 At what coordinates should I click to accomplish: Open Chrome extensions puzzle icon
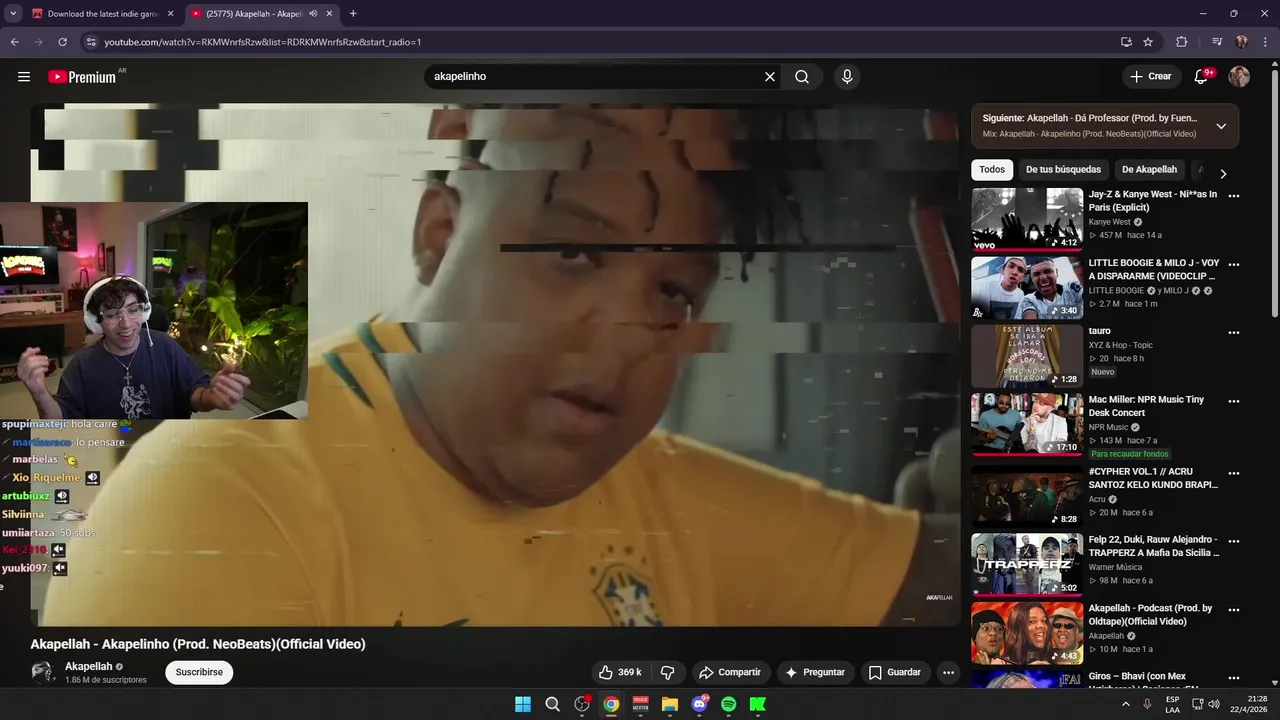pos(1181,42)
